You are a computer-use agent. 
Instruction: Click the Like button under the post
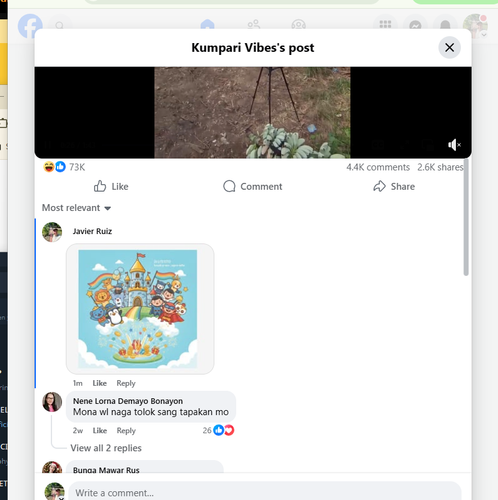coord(111,186)
